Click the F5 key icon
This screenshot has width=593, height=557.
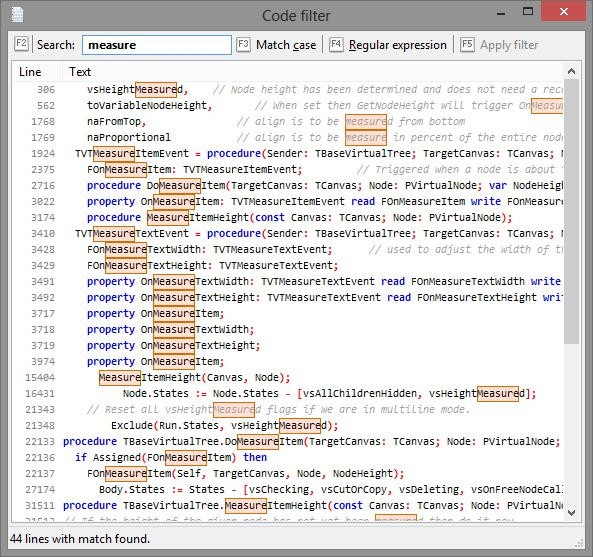(x=467, y=45)
